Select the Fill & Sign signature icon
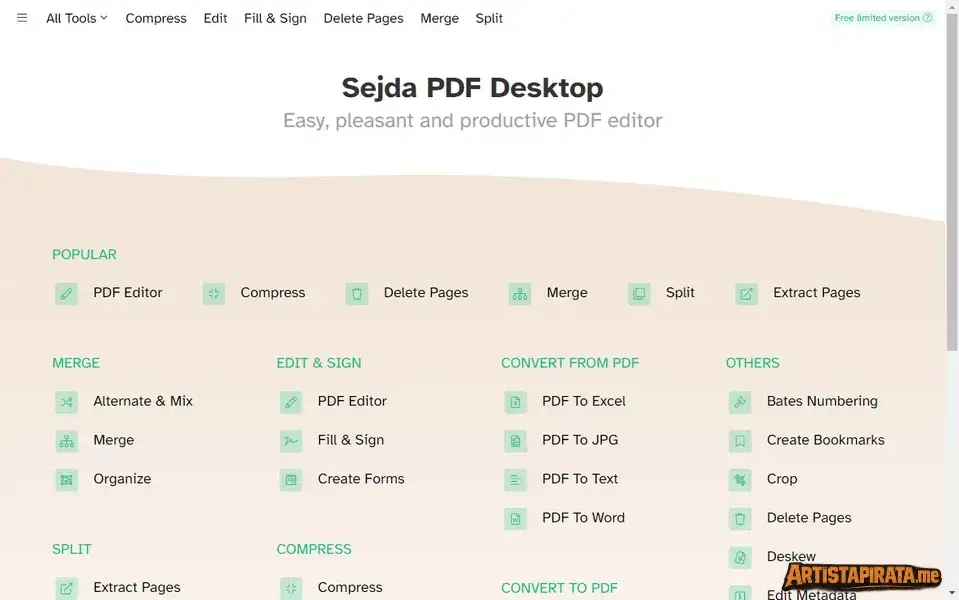 click(290, 440)
